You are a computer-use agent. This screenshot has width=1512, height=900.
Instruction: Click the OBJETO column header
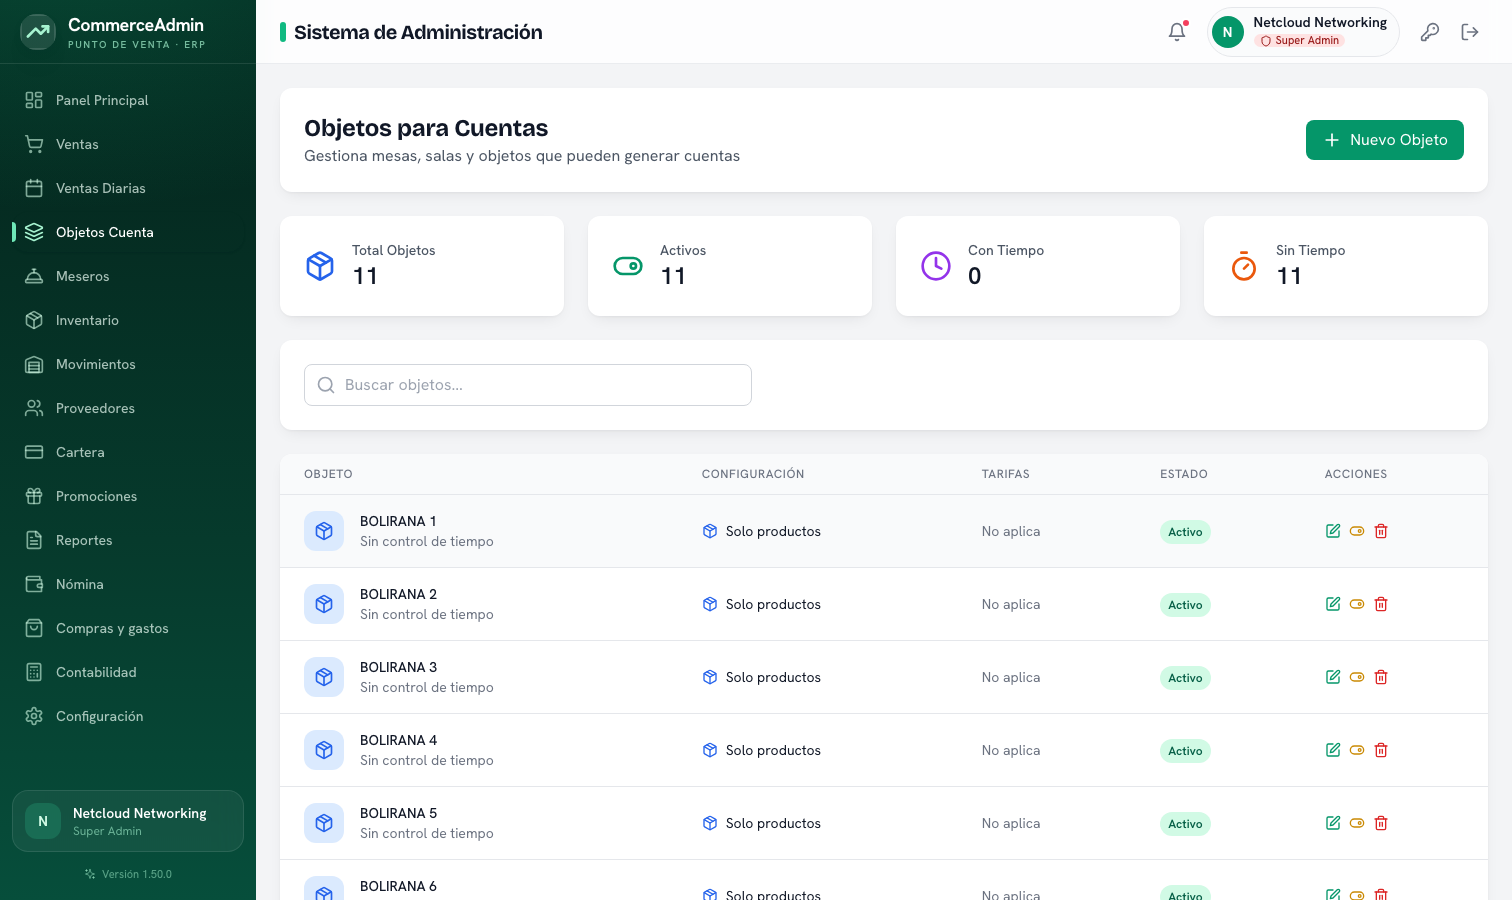328,474
